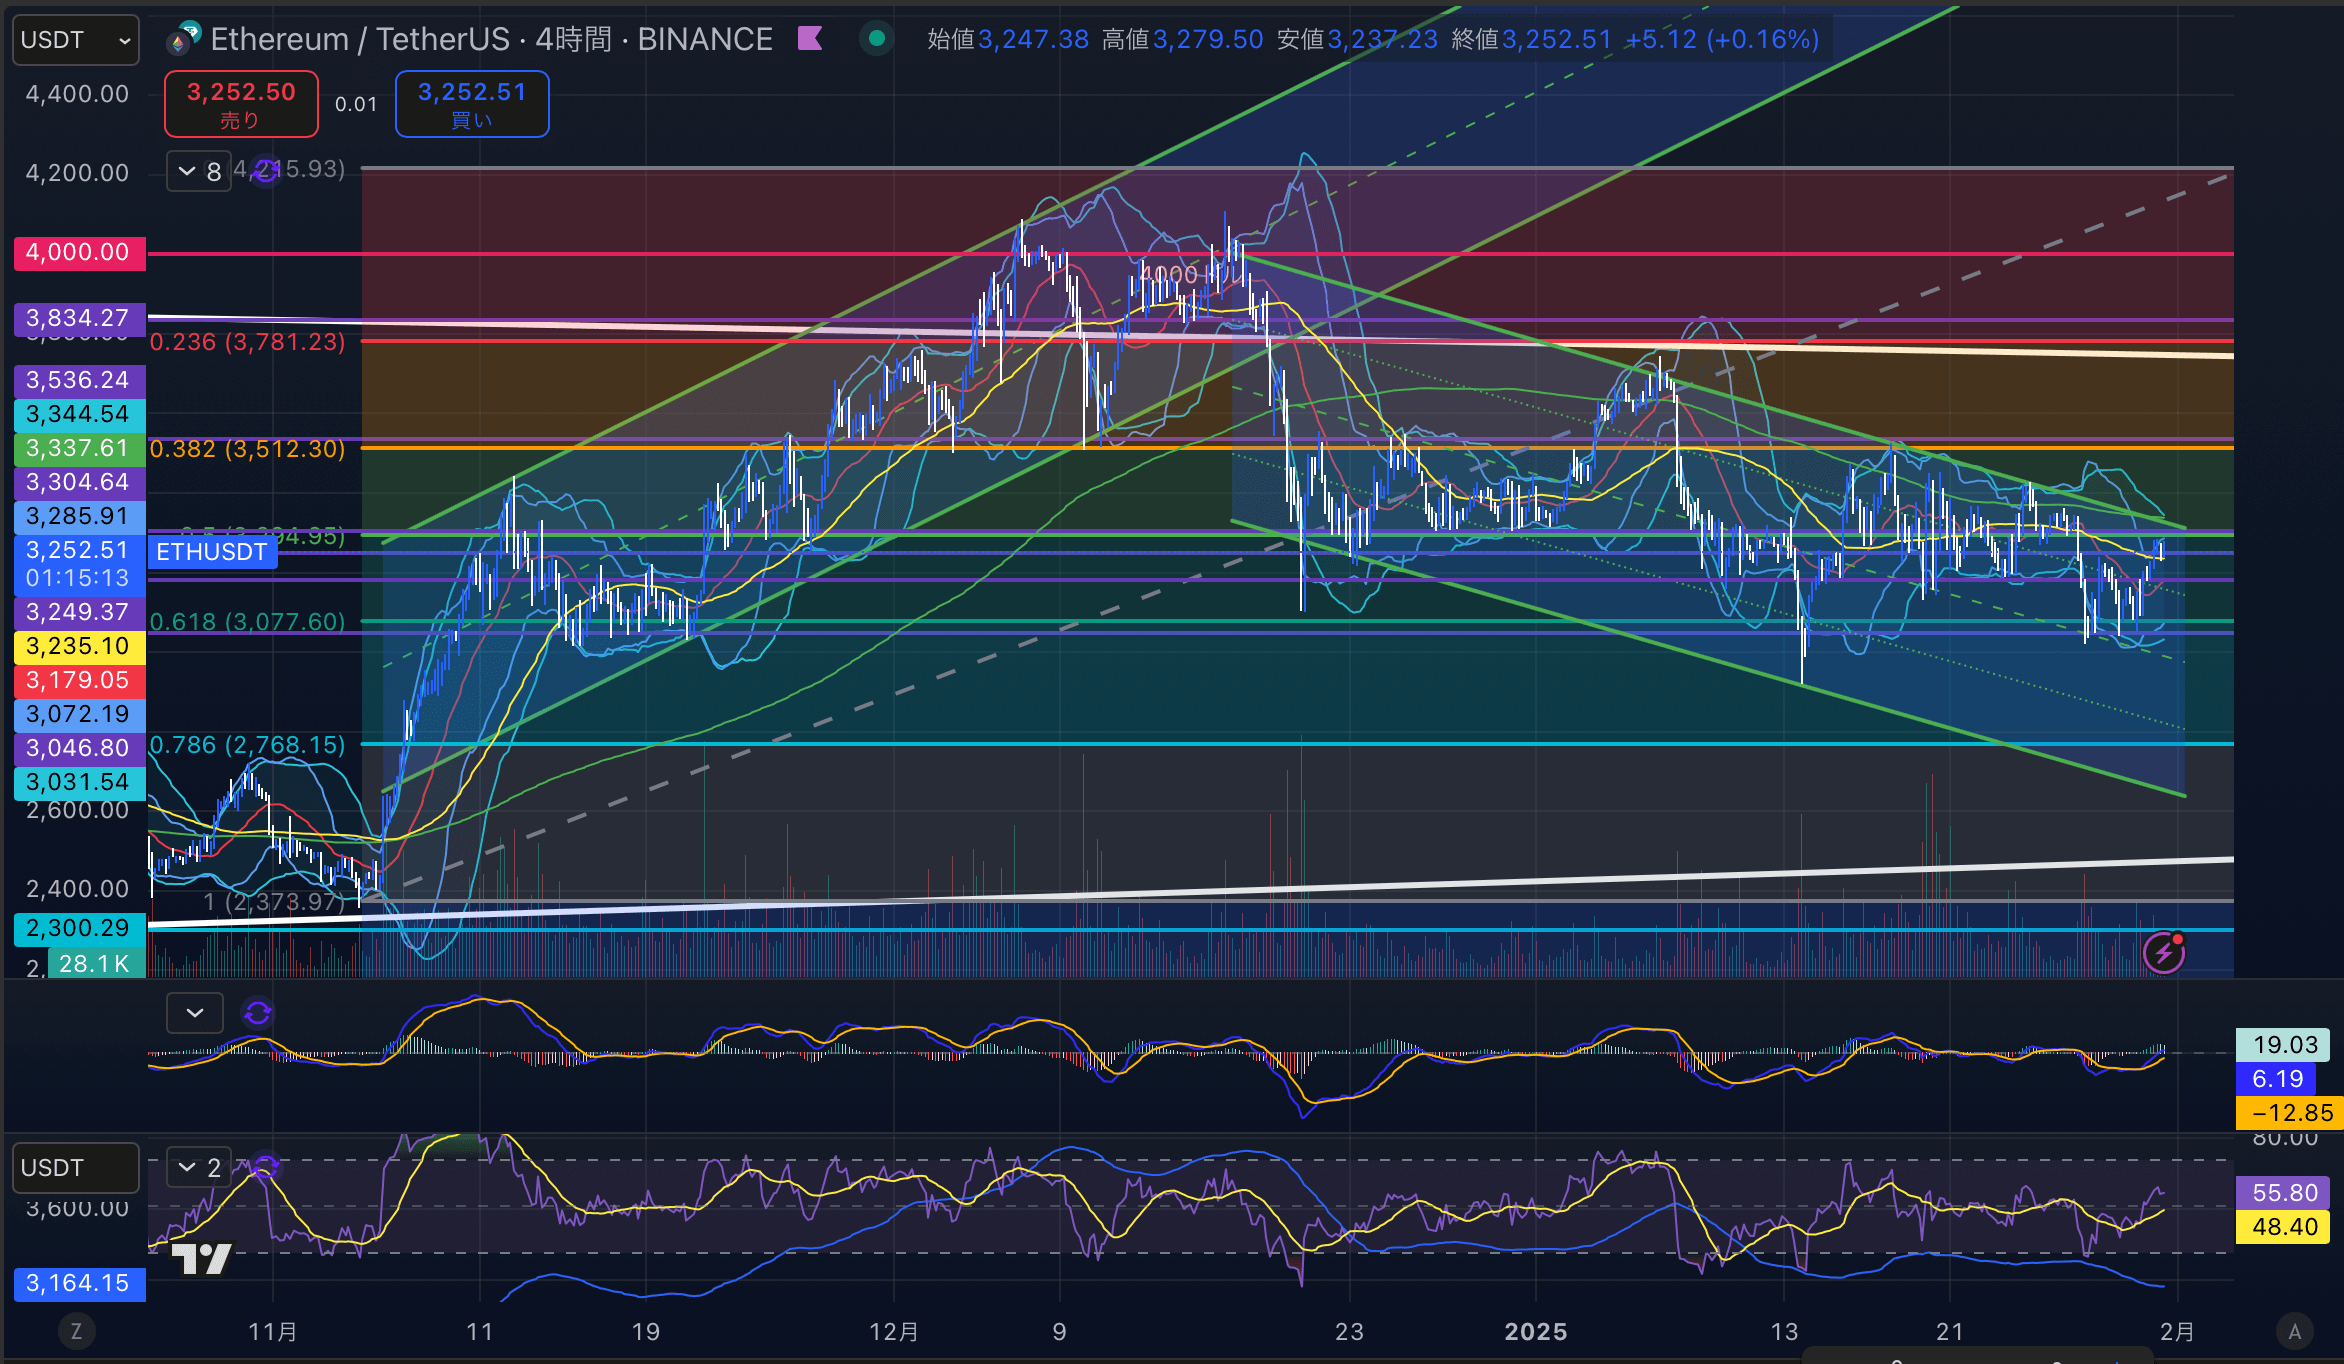Click the Ethereum symbol logo icon

point(184,38)
